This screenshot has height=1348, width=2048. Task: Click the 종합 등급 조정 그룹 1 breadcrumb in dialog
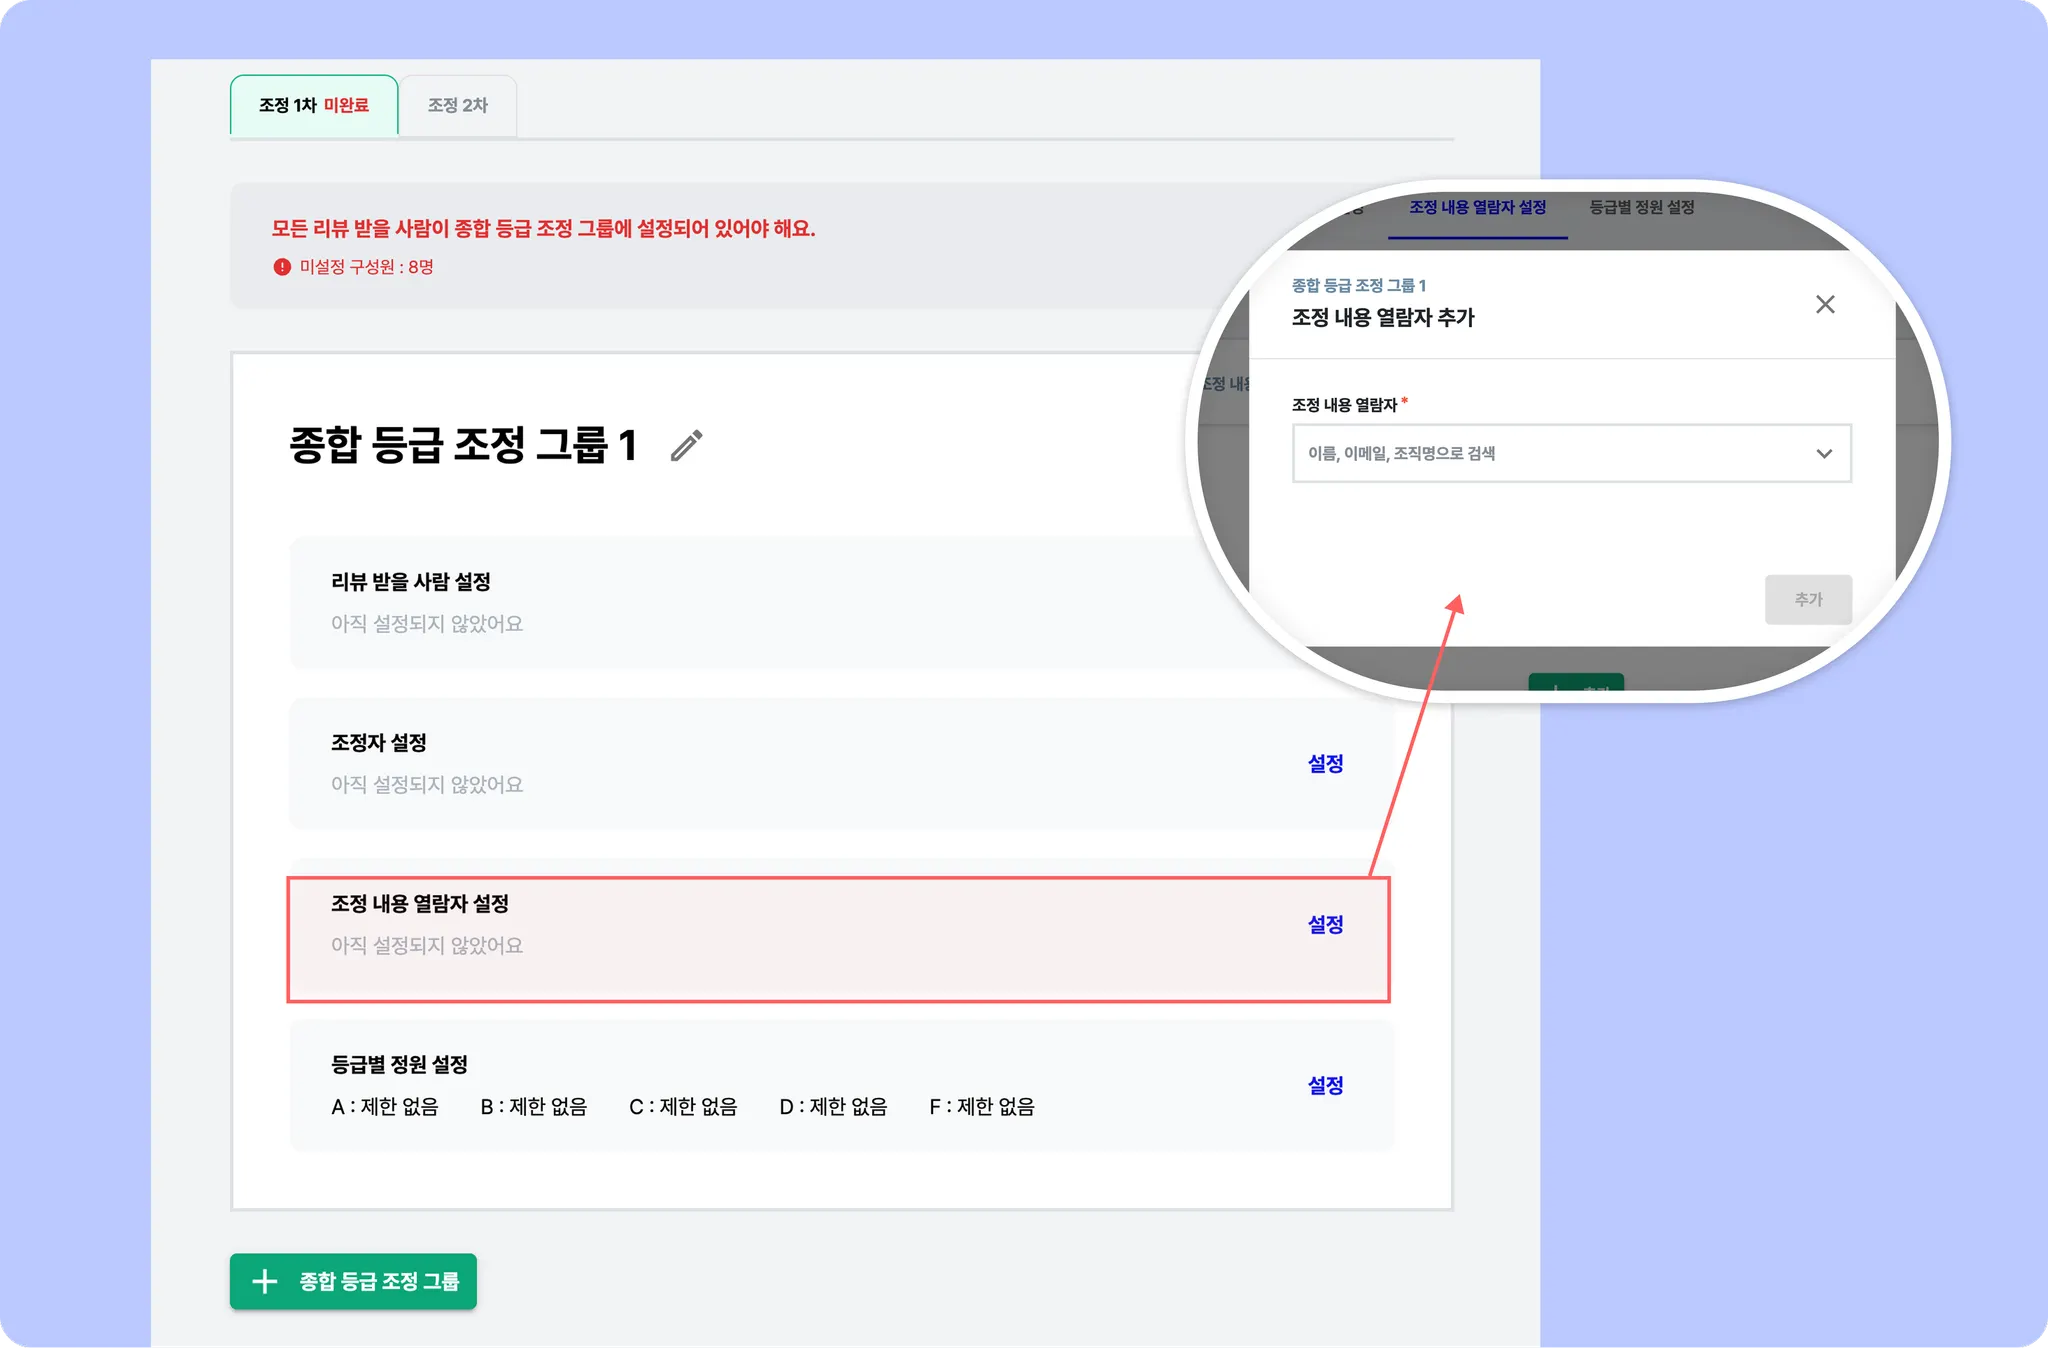coord(1358,286)
